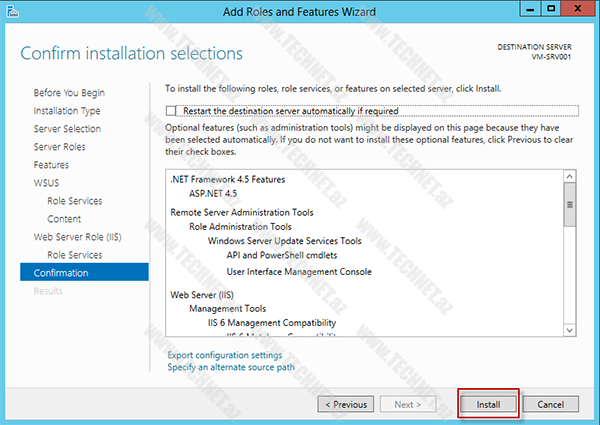Screen dimensions: 600x425
Task: Go to Server Roles step
Action: [59, 147]
